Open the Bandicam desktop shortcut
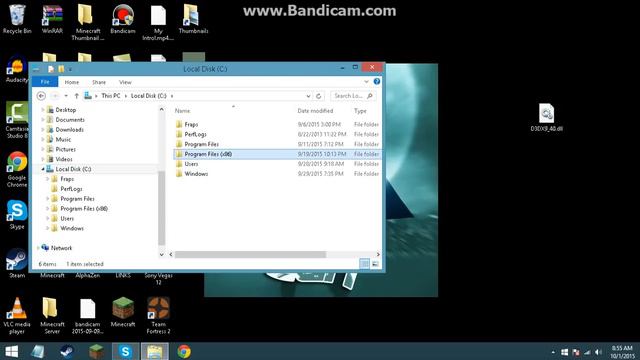 (123, 19)
